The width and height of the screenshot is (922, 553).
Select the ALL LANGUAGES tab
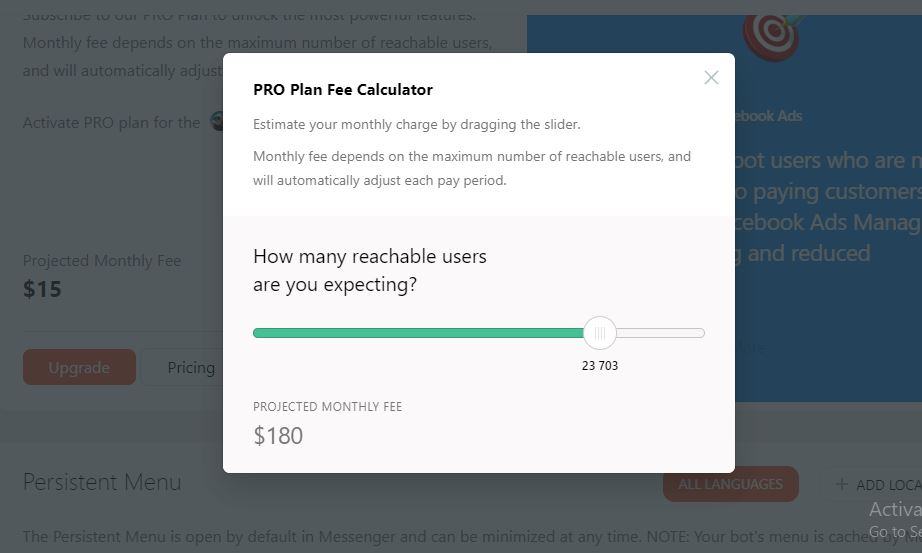pyautogui.click(x=730, y=485)
